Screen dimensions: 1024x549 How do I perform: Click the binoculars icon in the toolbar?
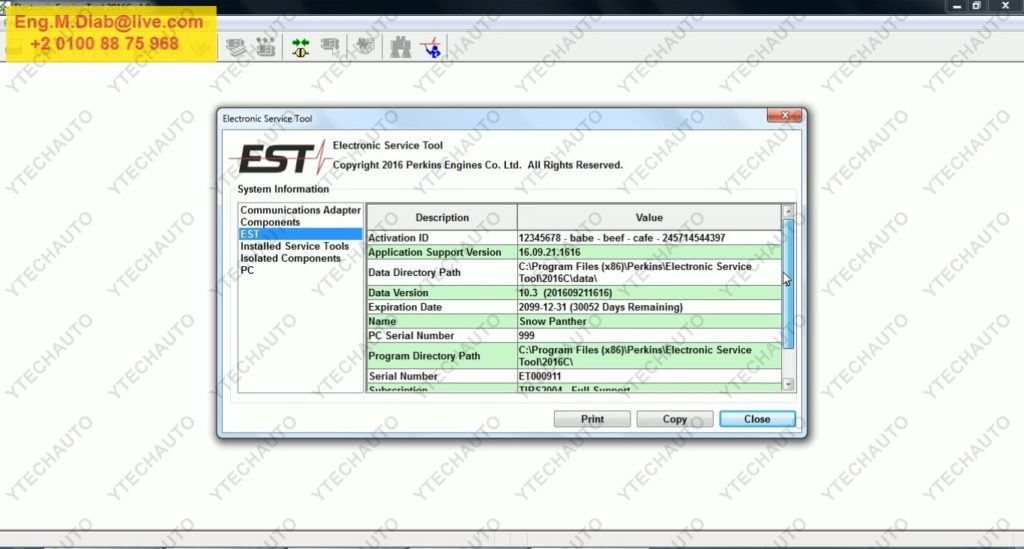coord(400,46)
